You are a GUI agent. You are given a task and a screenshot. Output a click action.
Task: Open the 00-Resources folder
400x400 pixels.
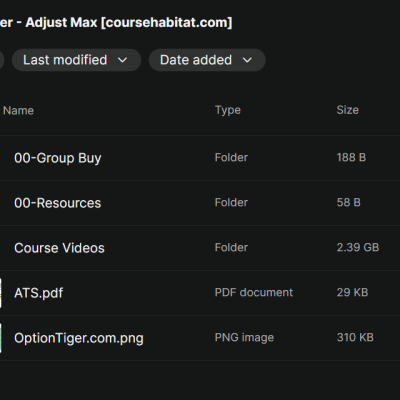pyautogui.click(x=58, y=203)
